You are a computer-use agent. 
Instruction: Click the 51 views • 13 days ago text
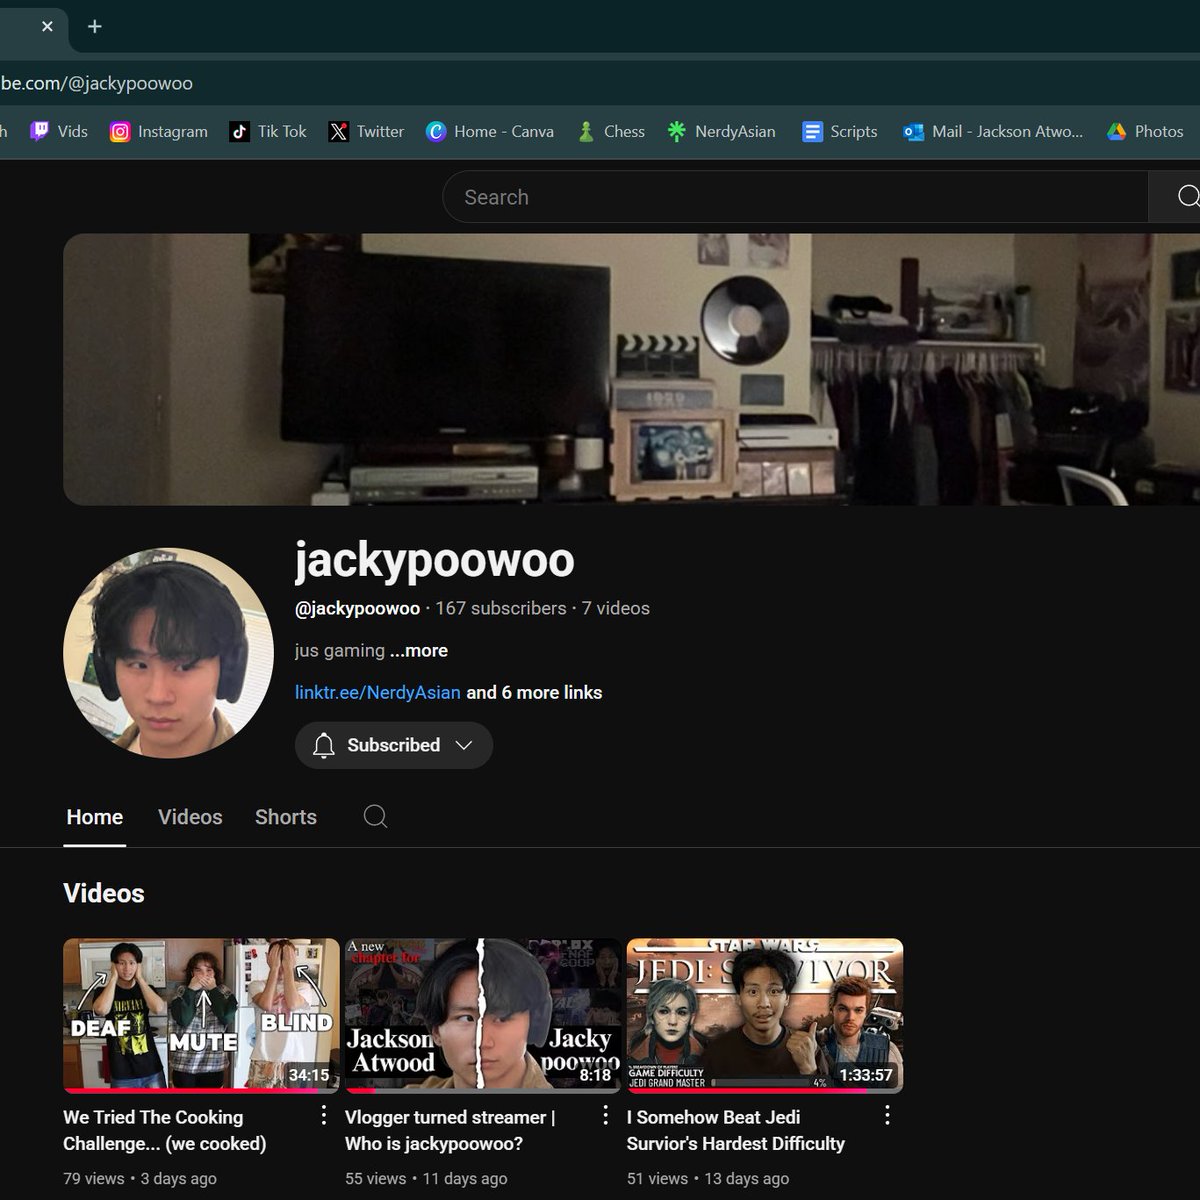(708, 1178)
